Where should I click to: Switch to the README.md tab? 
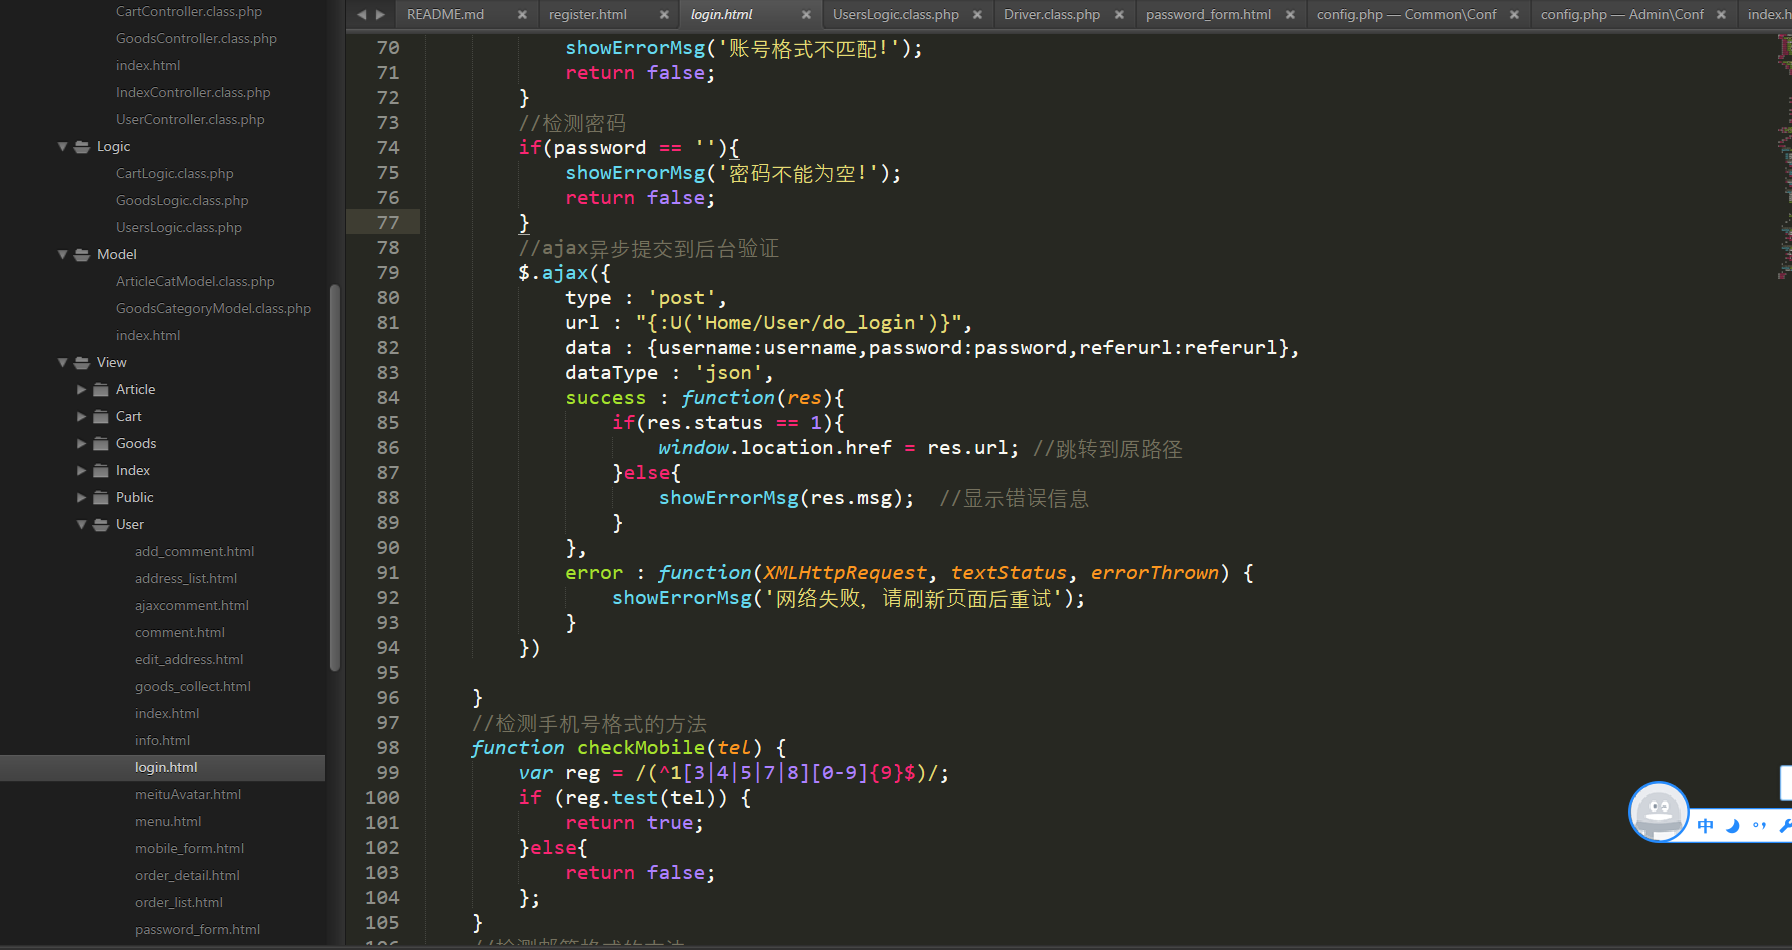tap(446, 15)
